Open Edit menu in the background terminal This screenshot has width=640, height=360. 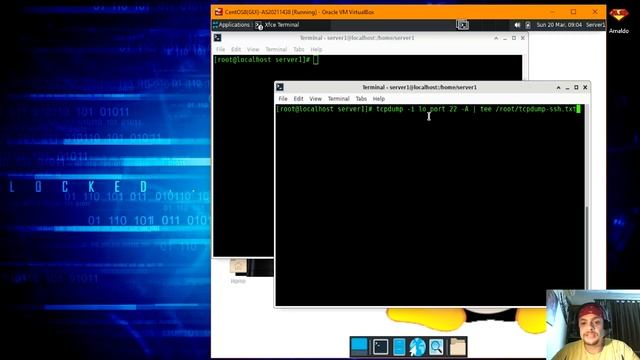pyautogui.click(x=236, y=49)
